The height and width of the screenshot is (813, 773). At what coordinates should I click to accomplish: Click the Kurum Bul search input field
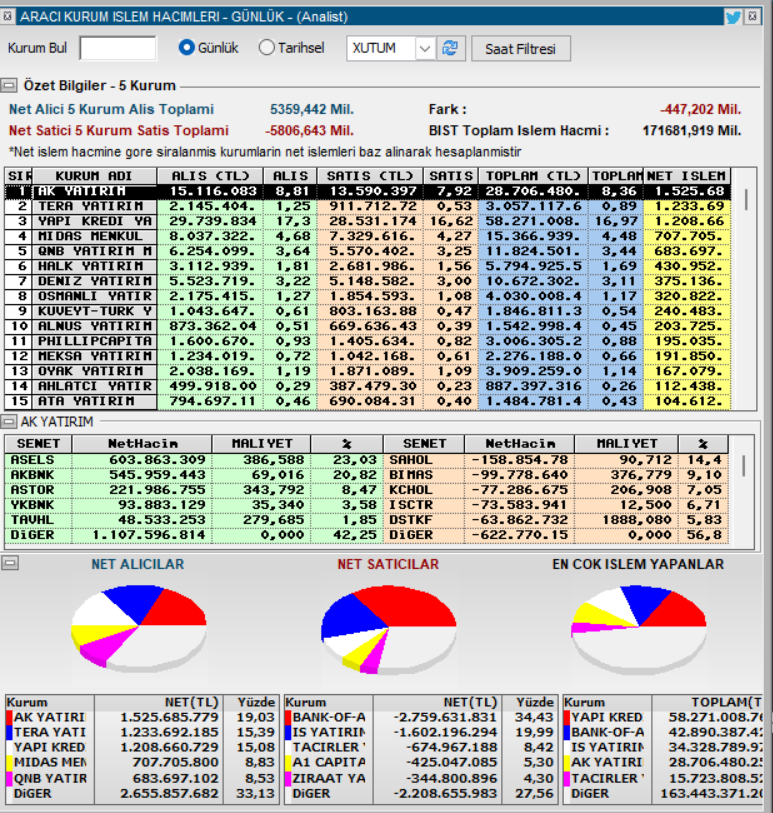pyautogui.click(x=118, y=48)
